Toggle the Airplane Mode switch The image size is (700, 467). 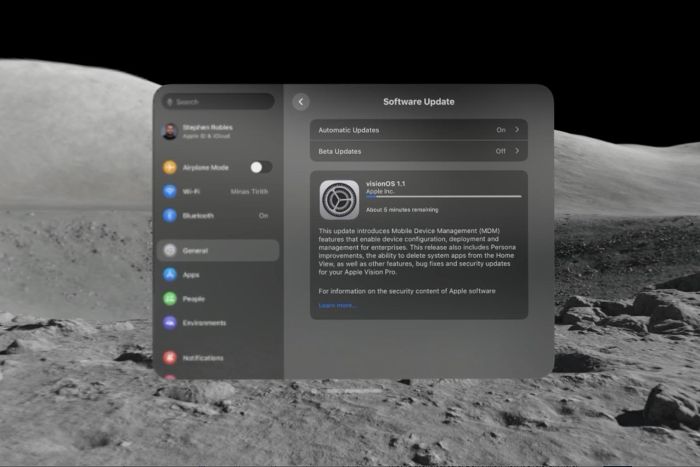pyautogui.click(x=260, y=167)
